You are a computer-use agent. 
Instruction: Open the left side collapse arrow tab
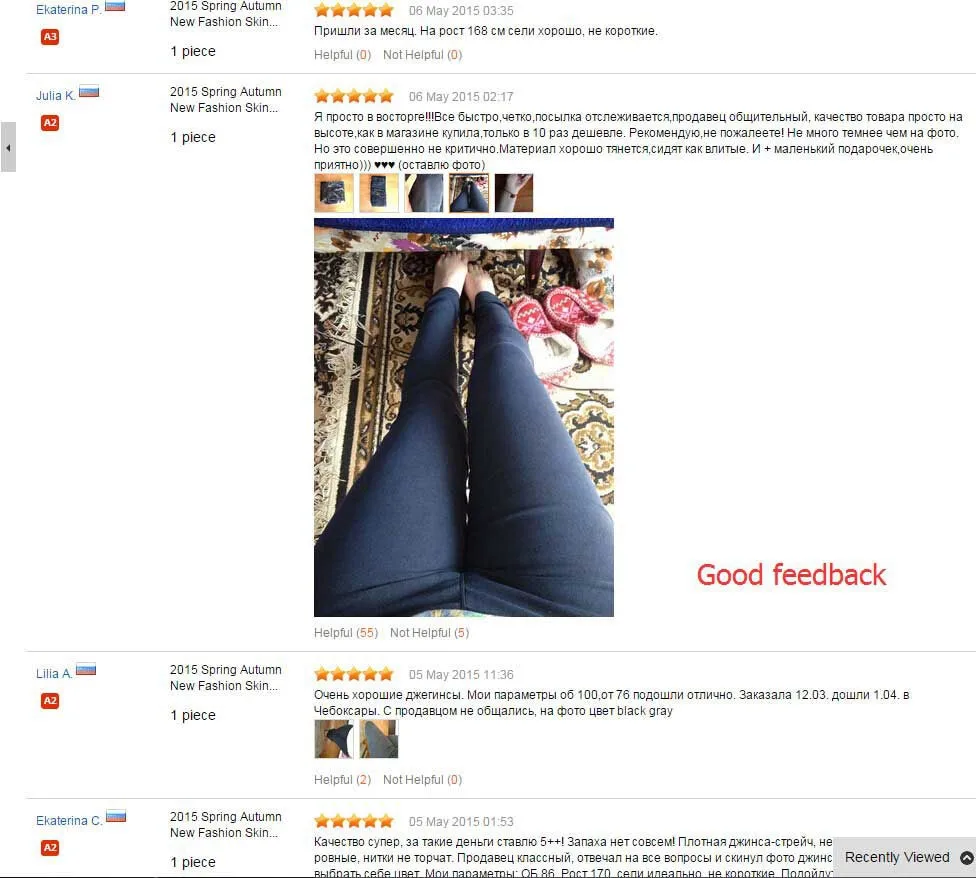pyautogui.click(x=8, y=147)
